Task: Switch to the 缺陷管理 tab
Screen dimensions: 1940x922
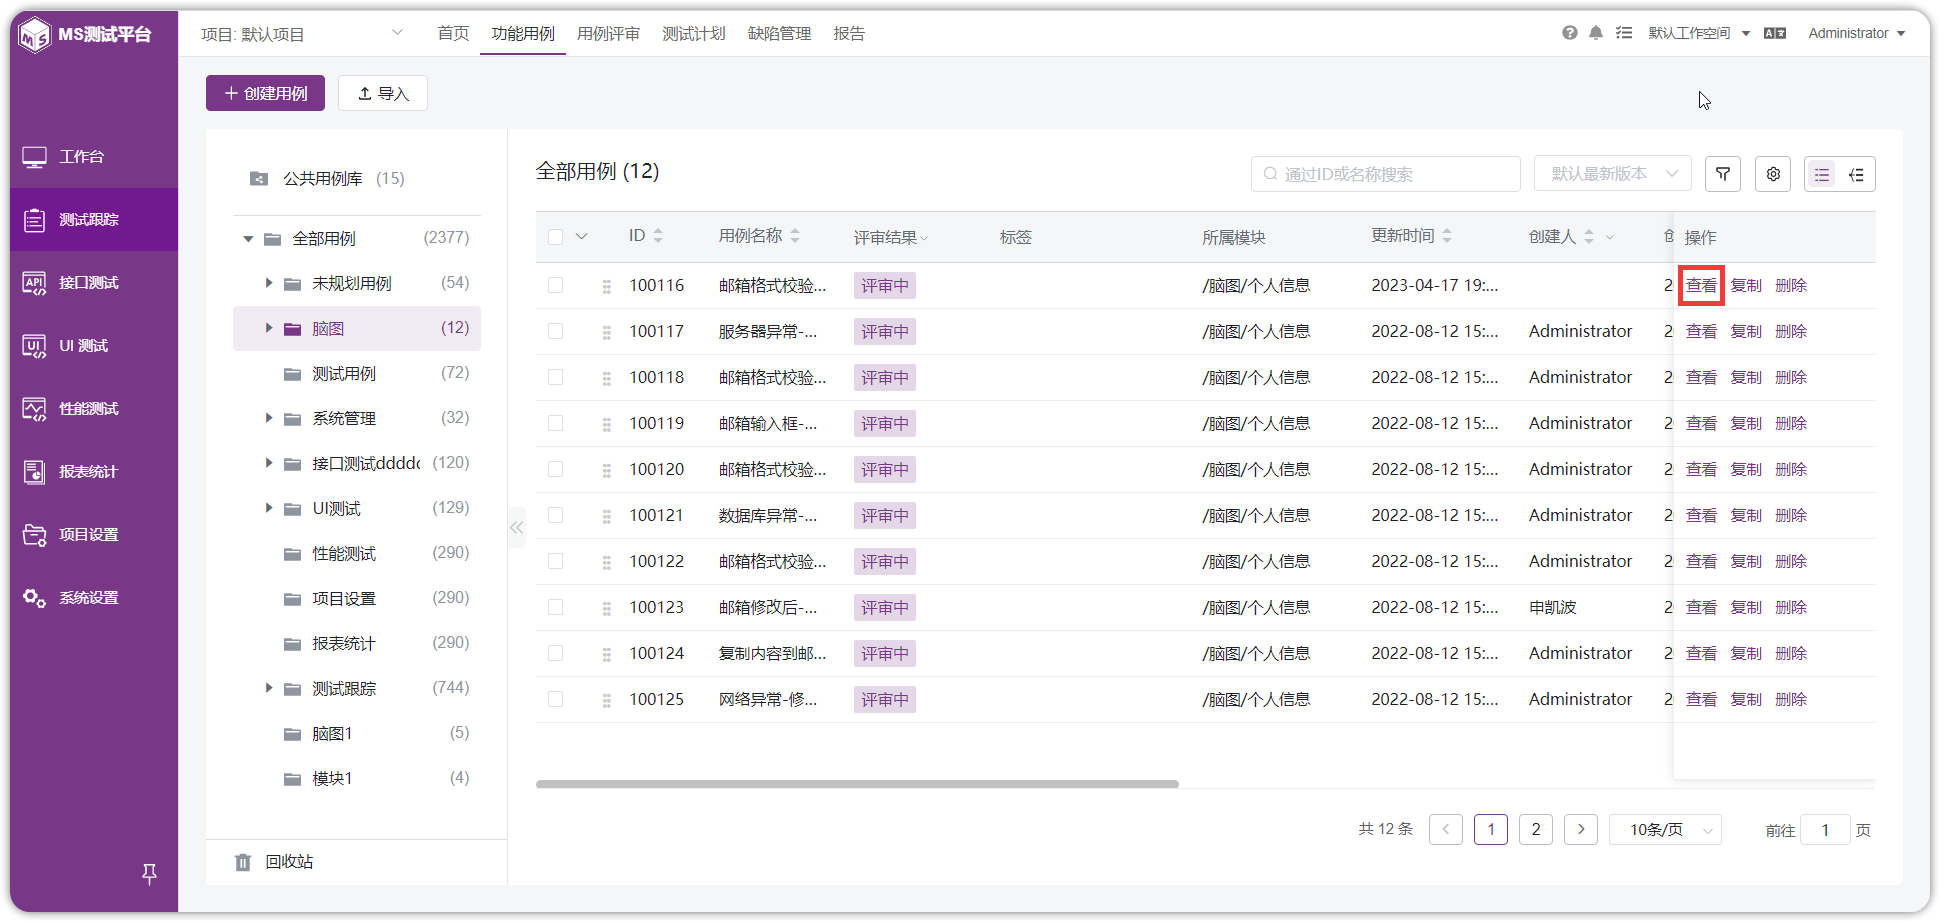Action: (780, 33)
